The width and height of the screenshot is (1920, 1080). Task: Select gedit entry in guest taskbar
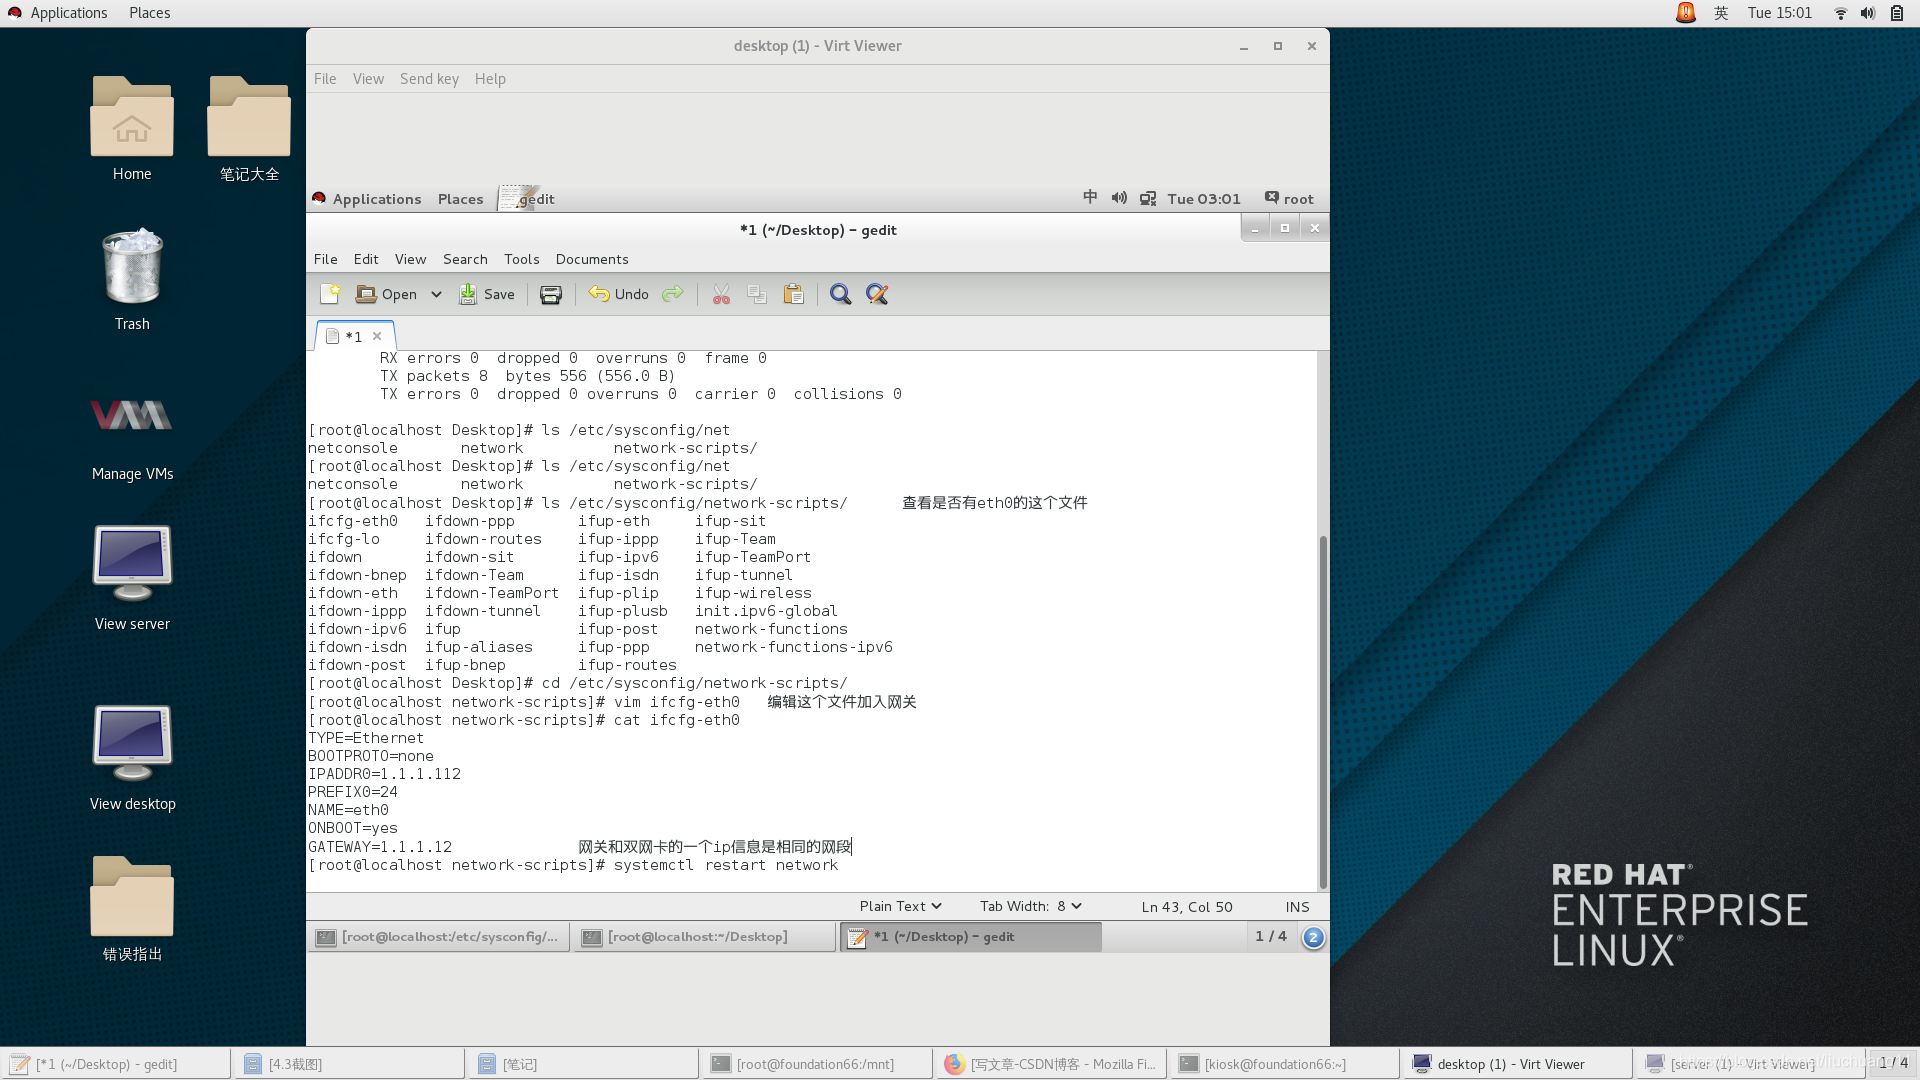point(971,937)
